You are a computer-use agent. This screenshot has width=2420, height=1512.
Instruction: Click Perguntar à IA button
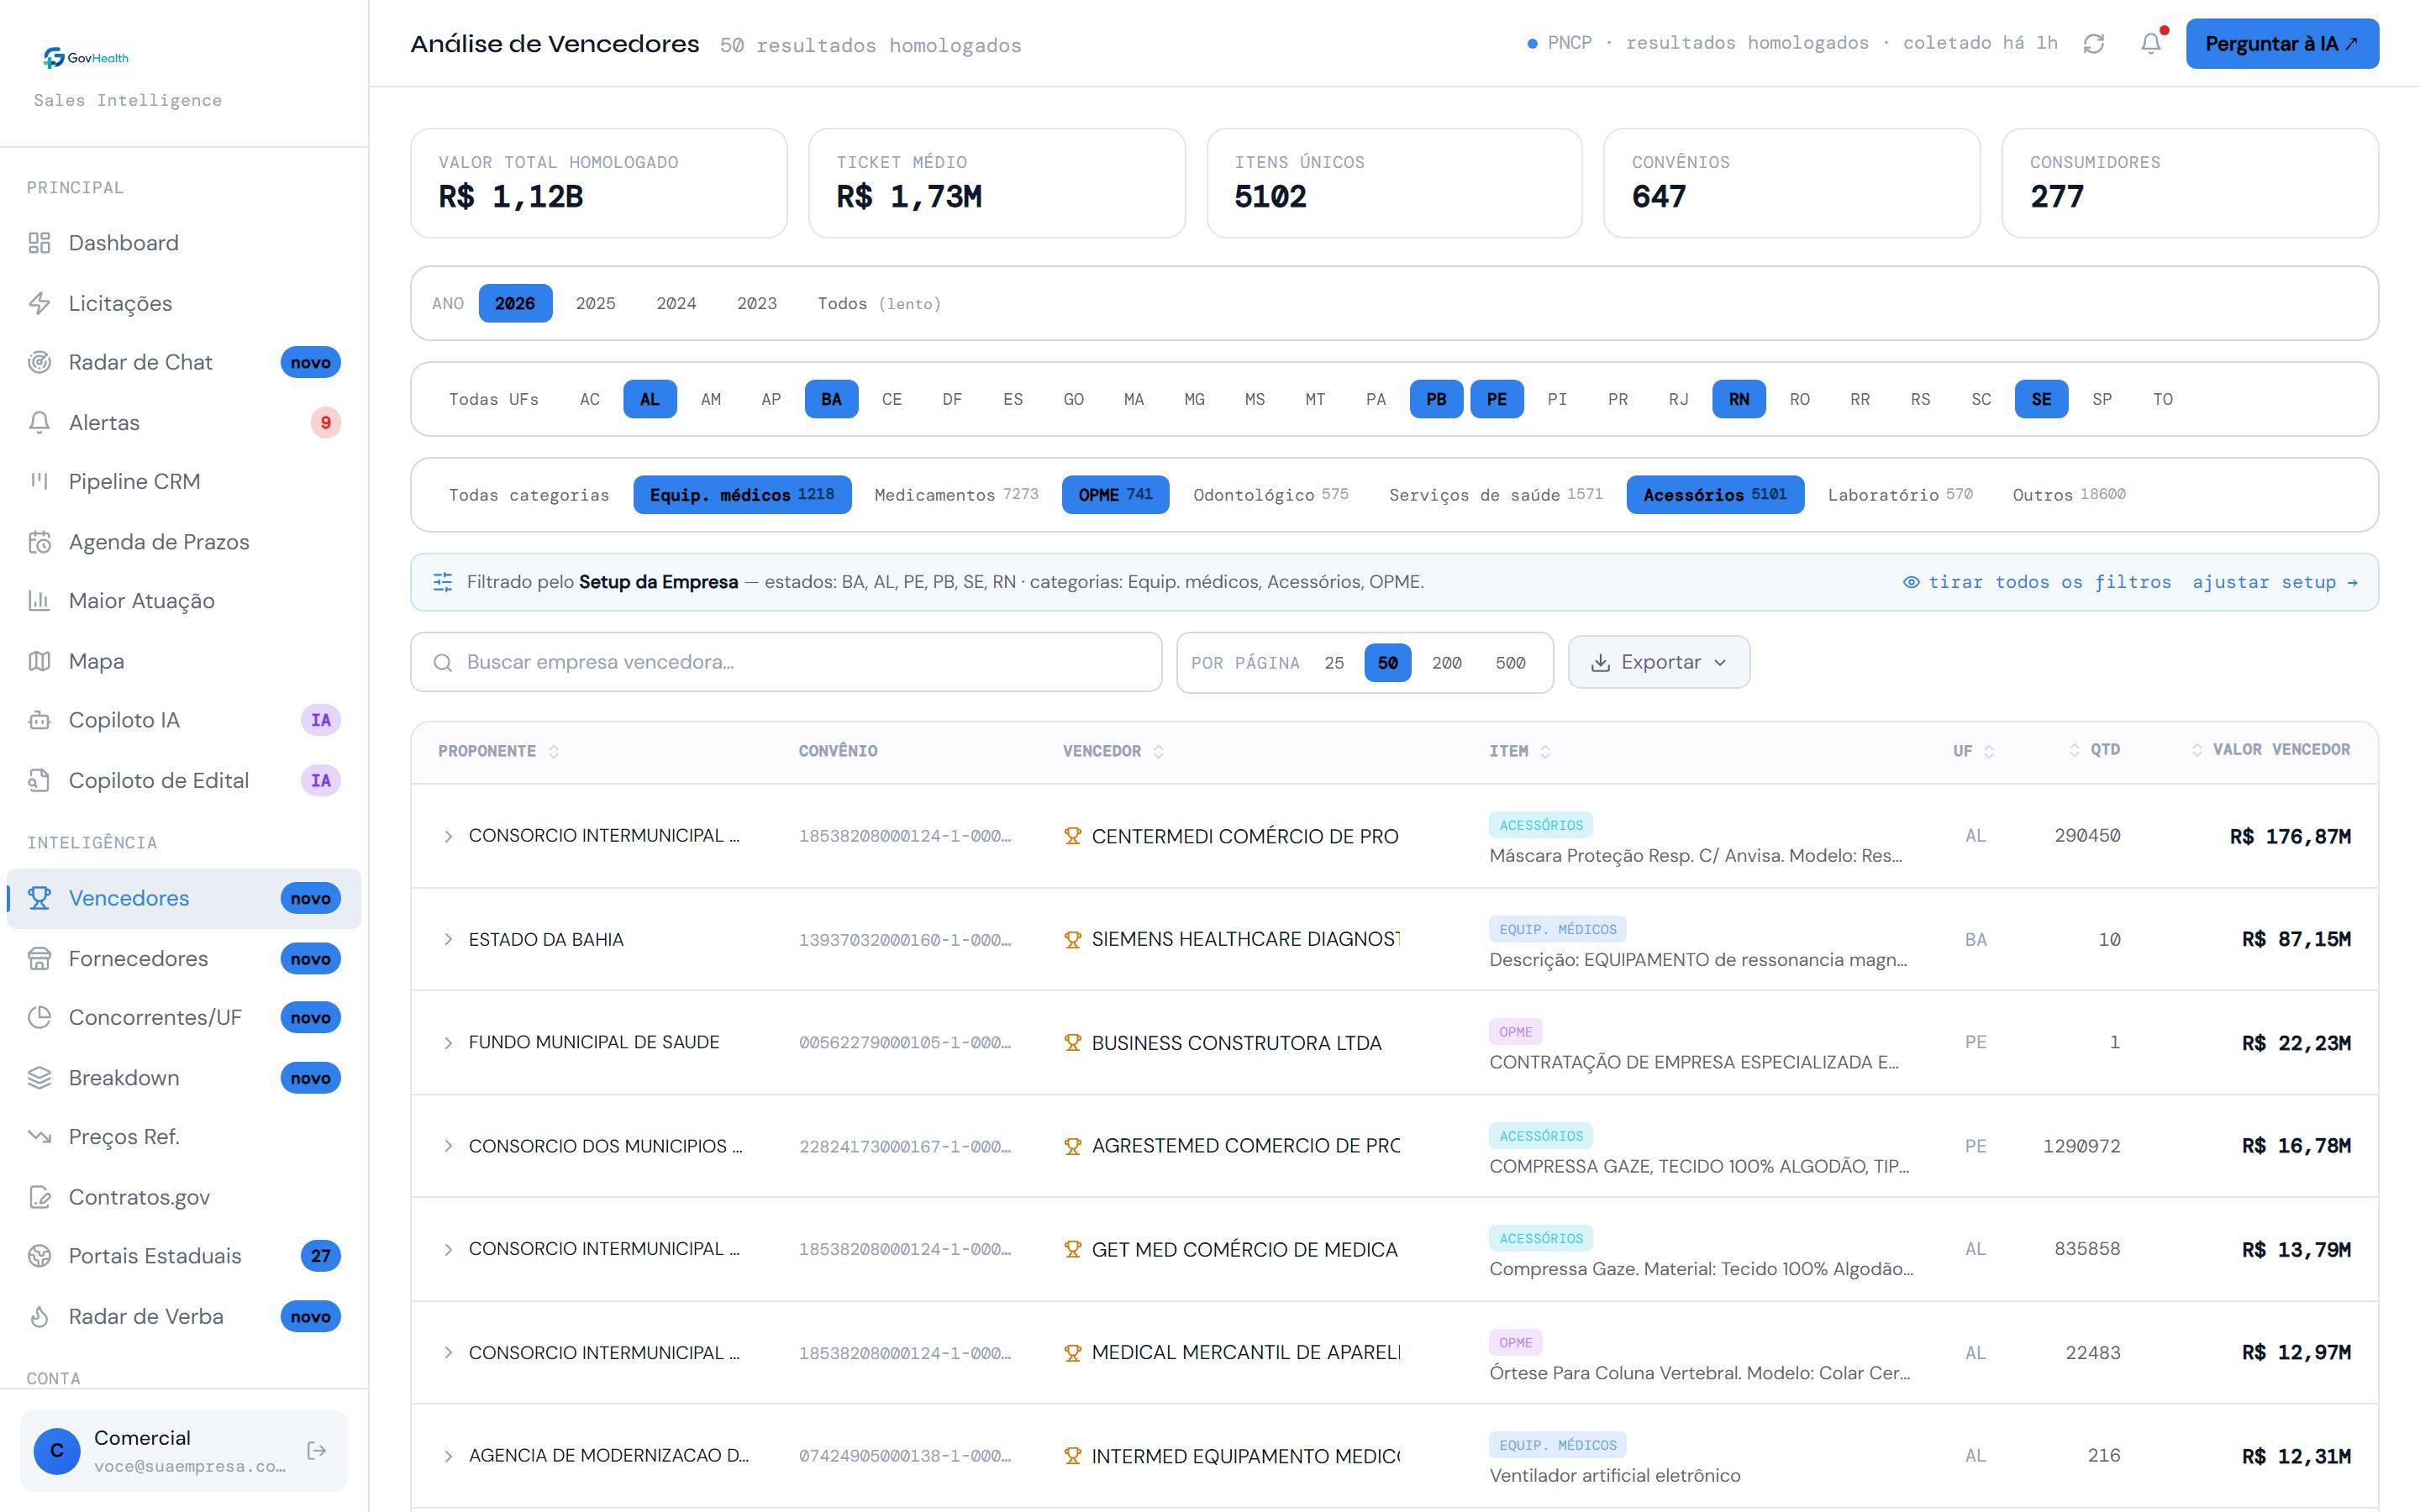point(2282,44)
